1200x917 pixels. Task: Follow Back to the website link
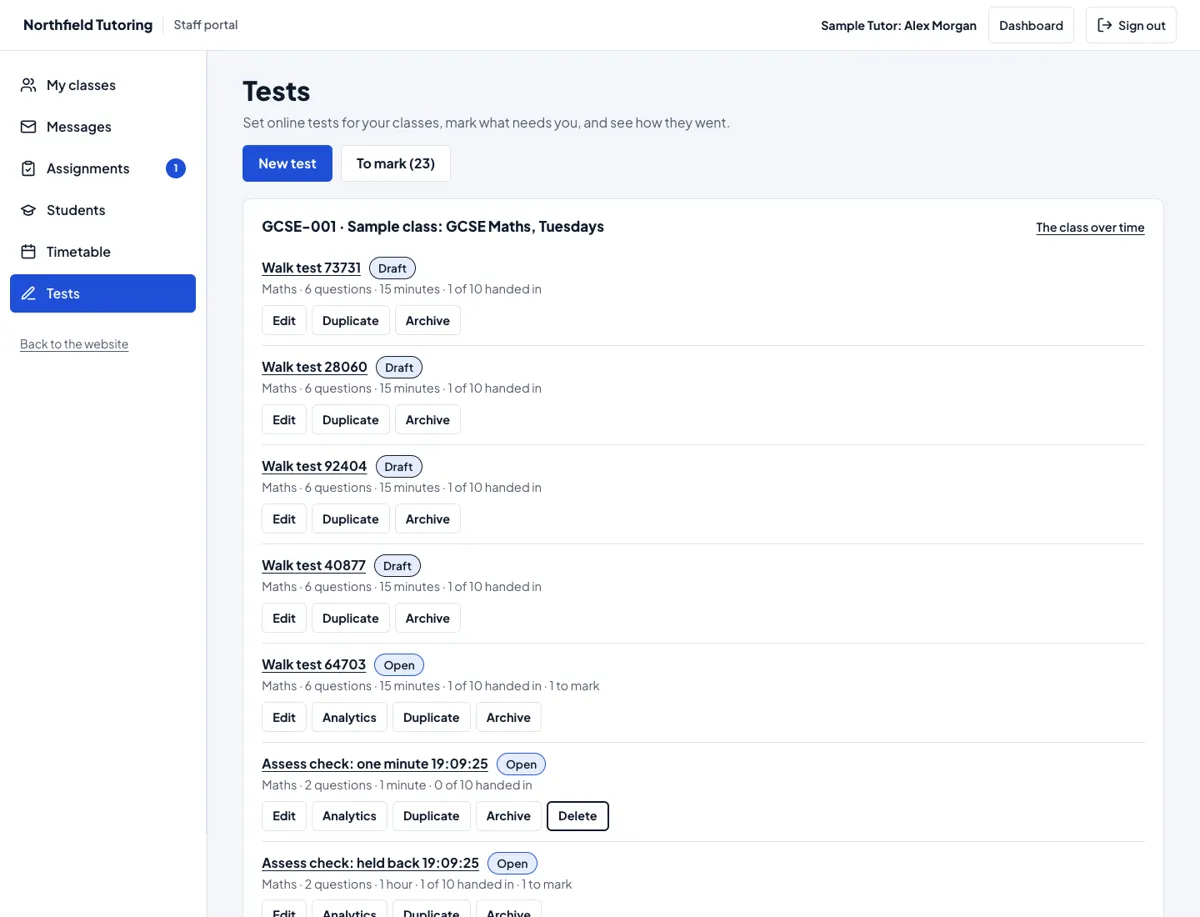click(x=74, y=344)
